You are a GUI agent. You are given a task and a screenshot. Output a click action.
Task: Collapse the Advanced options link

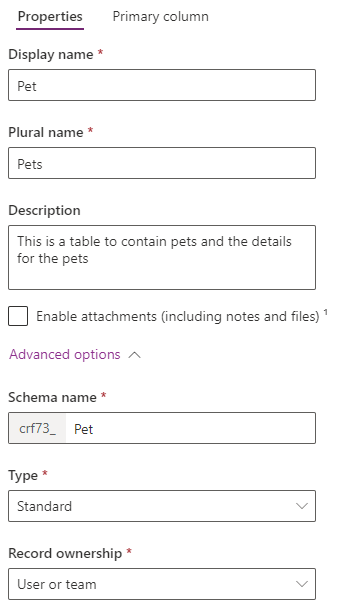click(65, 354)
